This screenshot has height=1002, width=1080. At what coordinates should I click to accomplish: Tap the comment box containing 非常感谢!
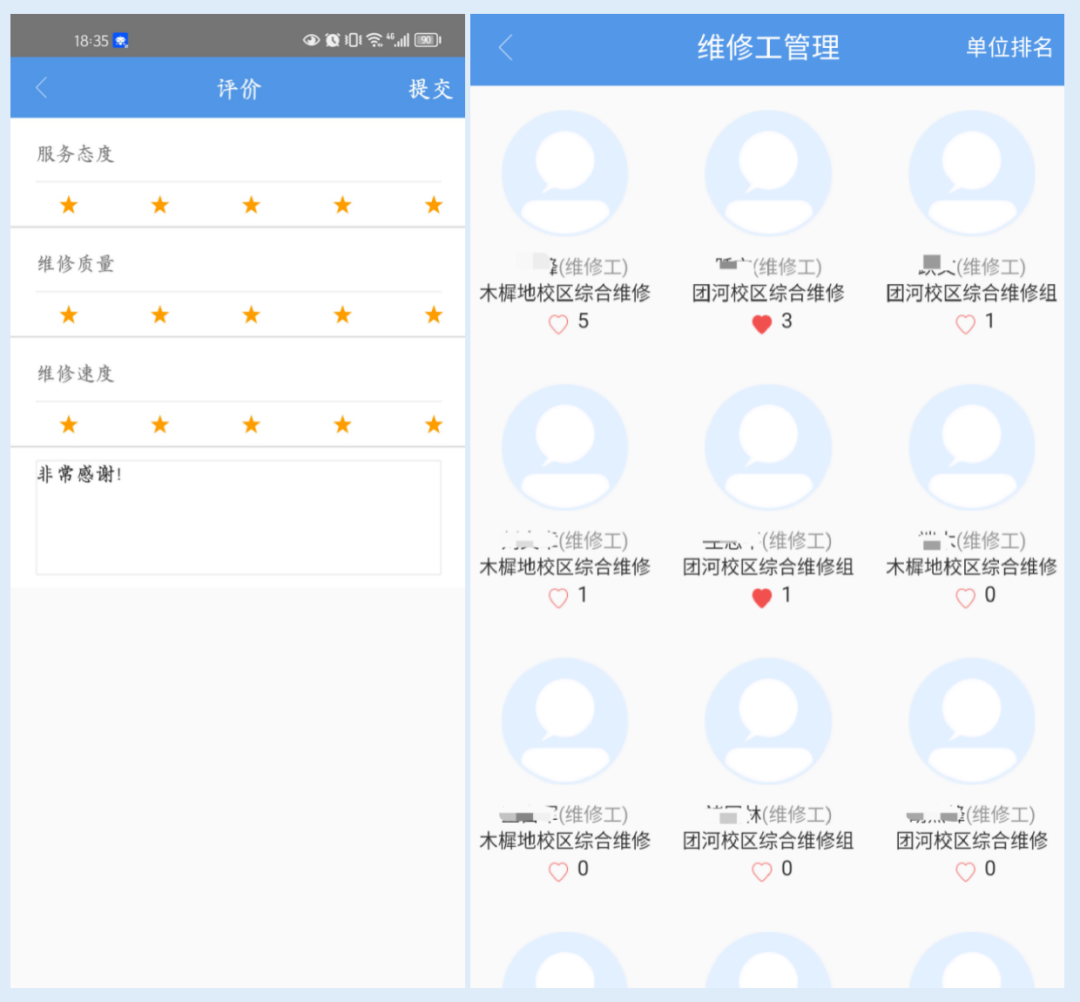(x=237, y=517)
